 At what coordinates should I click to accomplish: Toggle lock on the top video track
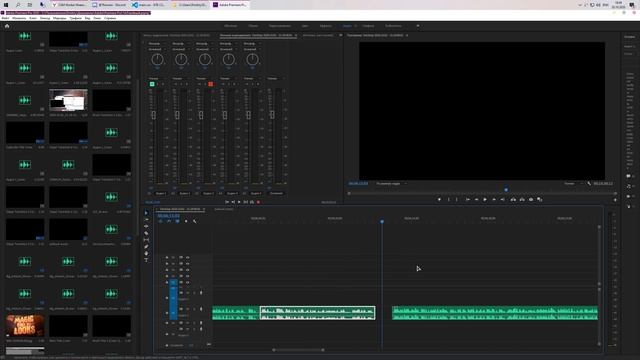tap(167, 258)
